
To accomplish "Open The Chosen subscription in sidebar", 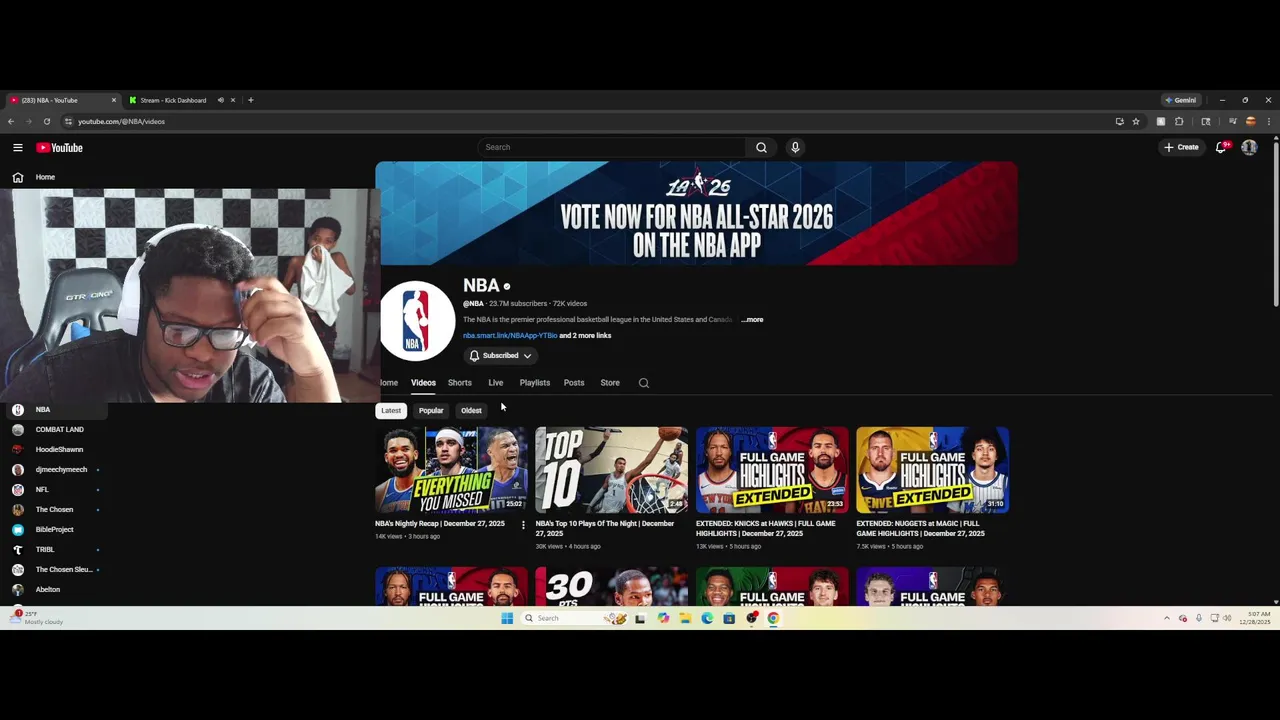I will click(x=56, y=510).
